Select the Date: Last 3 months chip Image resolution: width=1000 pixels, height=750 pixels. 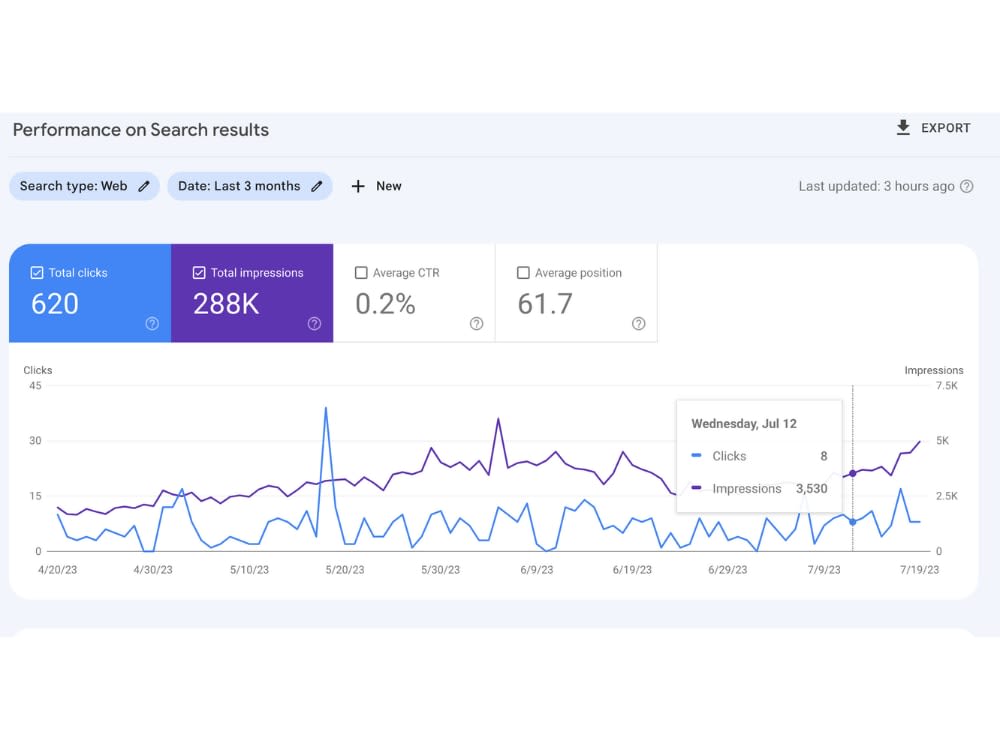pyautogui.click(x=250, y=186)
